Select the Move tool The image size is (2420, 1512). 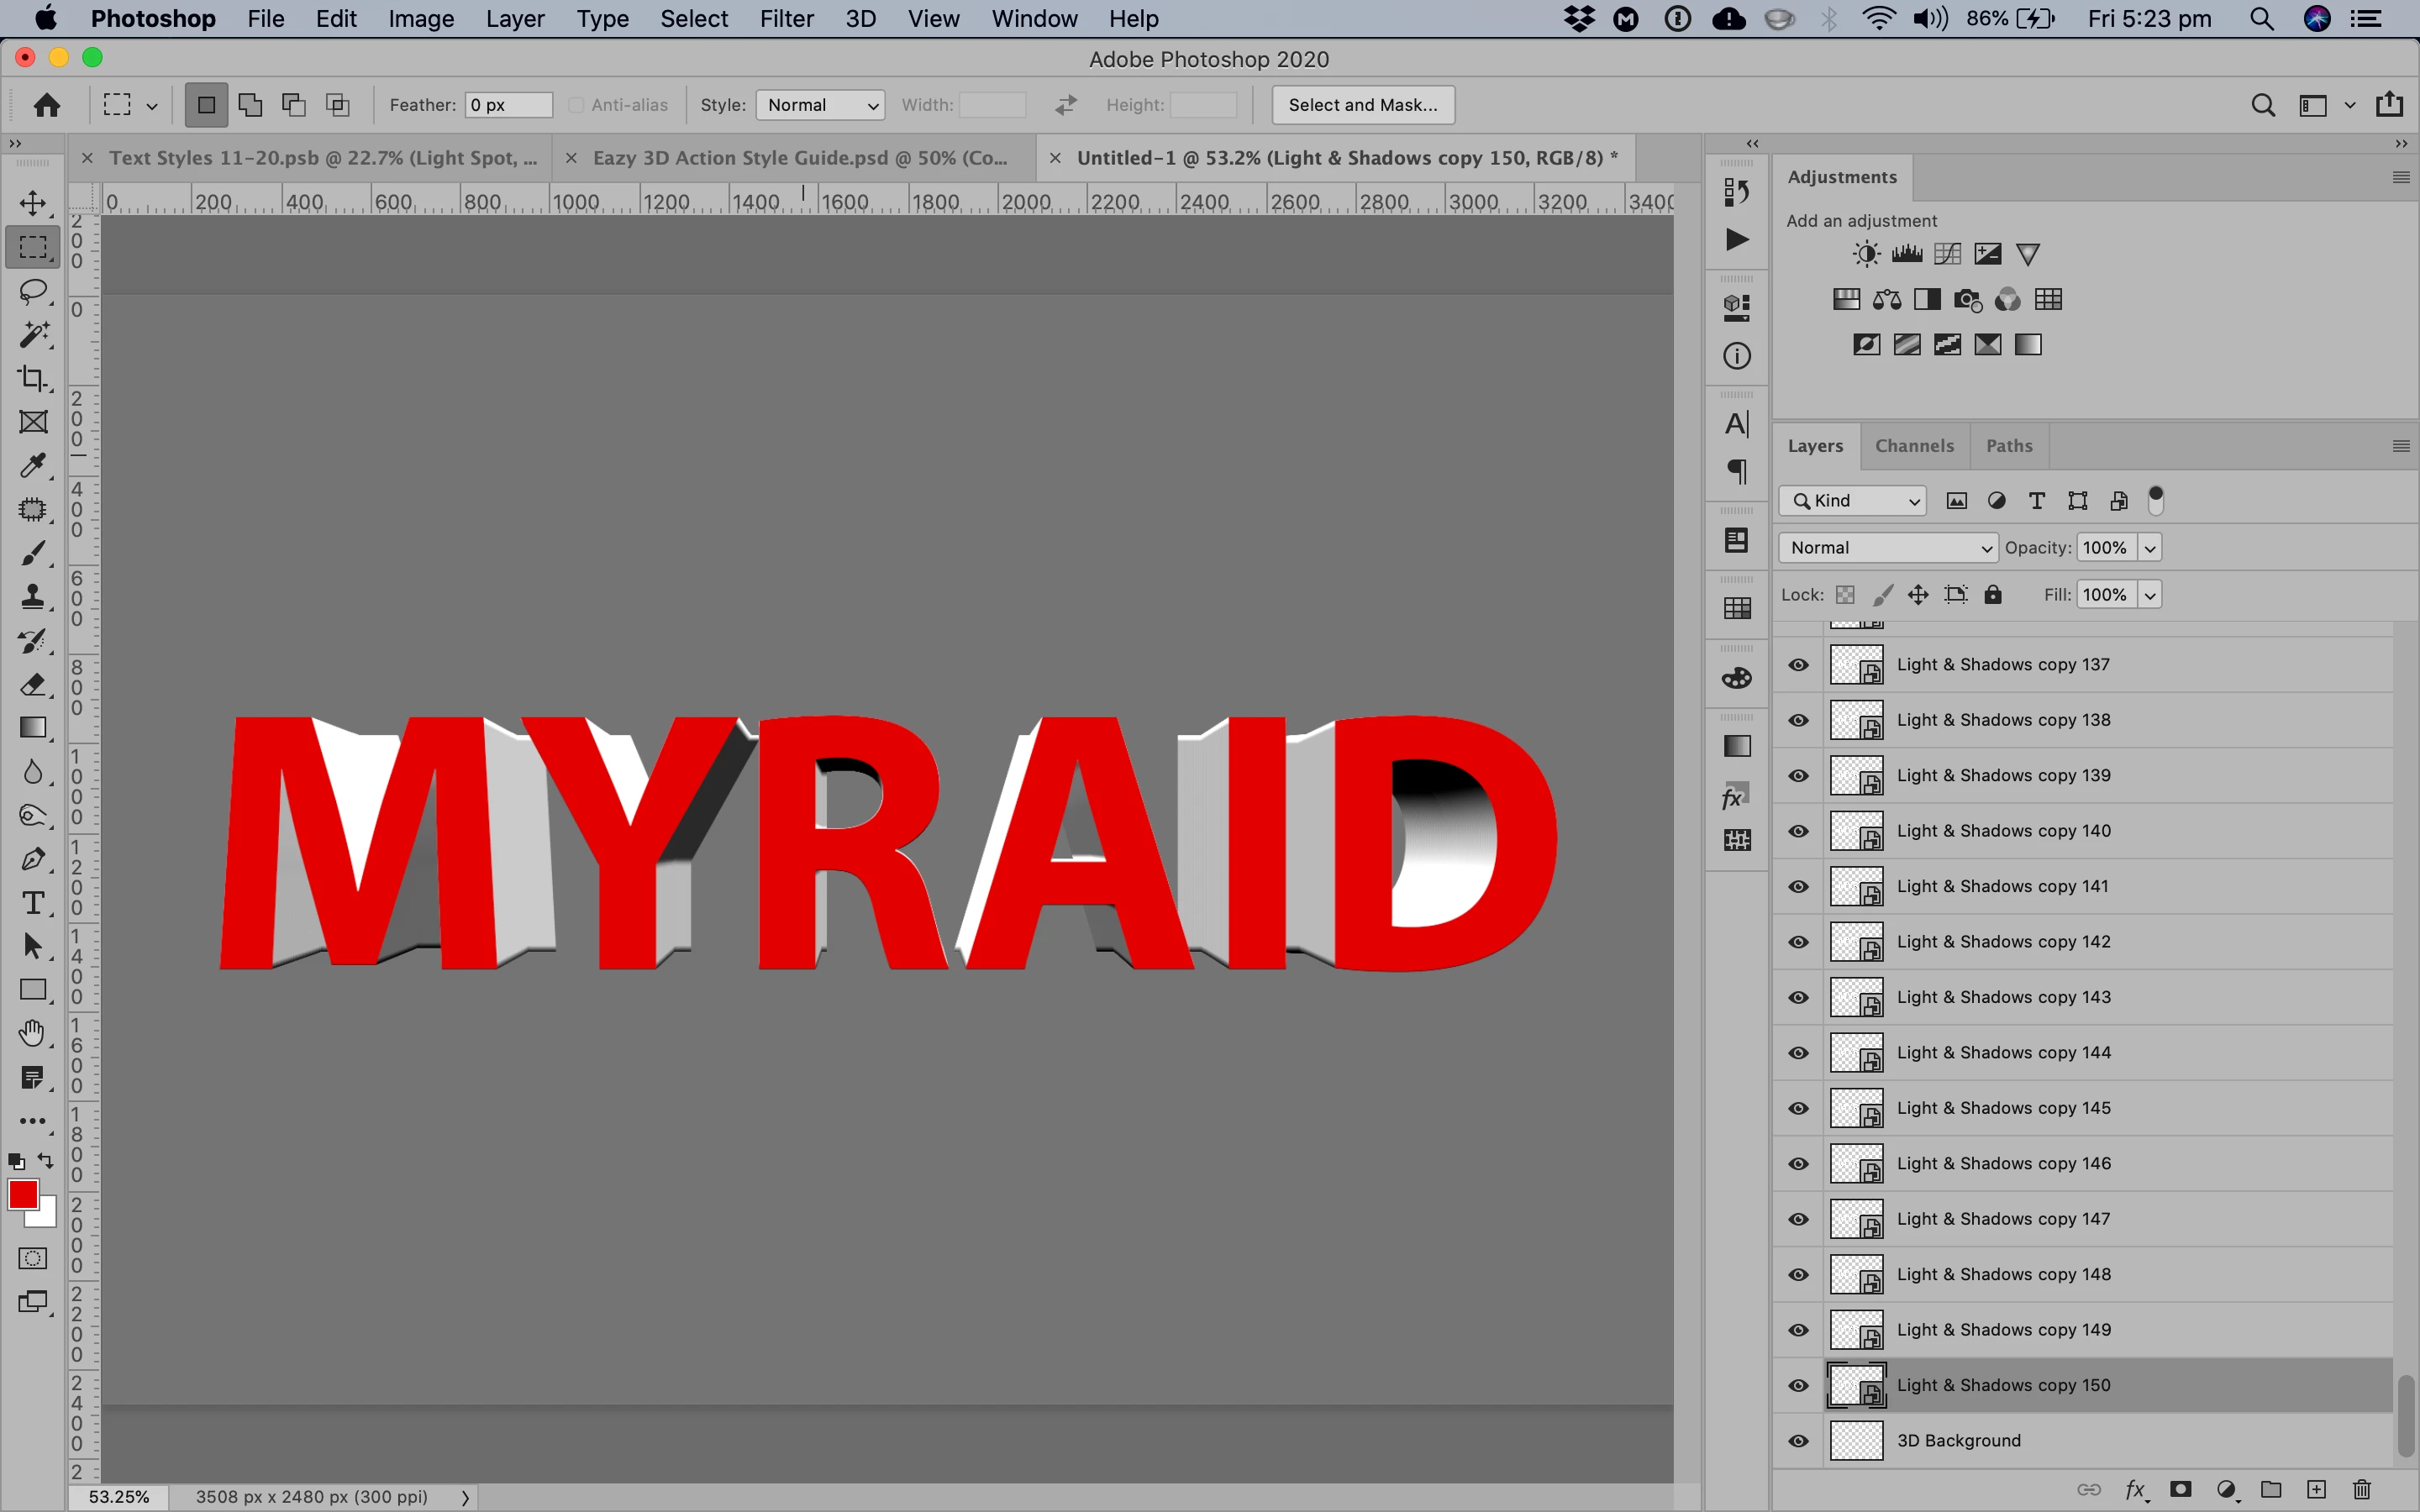pos(33,203)
